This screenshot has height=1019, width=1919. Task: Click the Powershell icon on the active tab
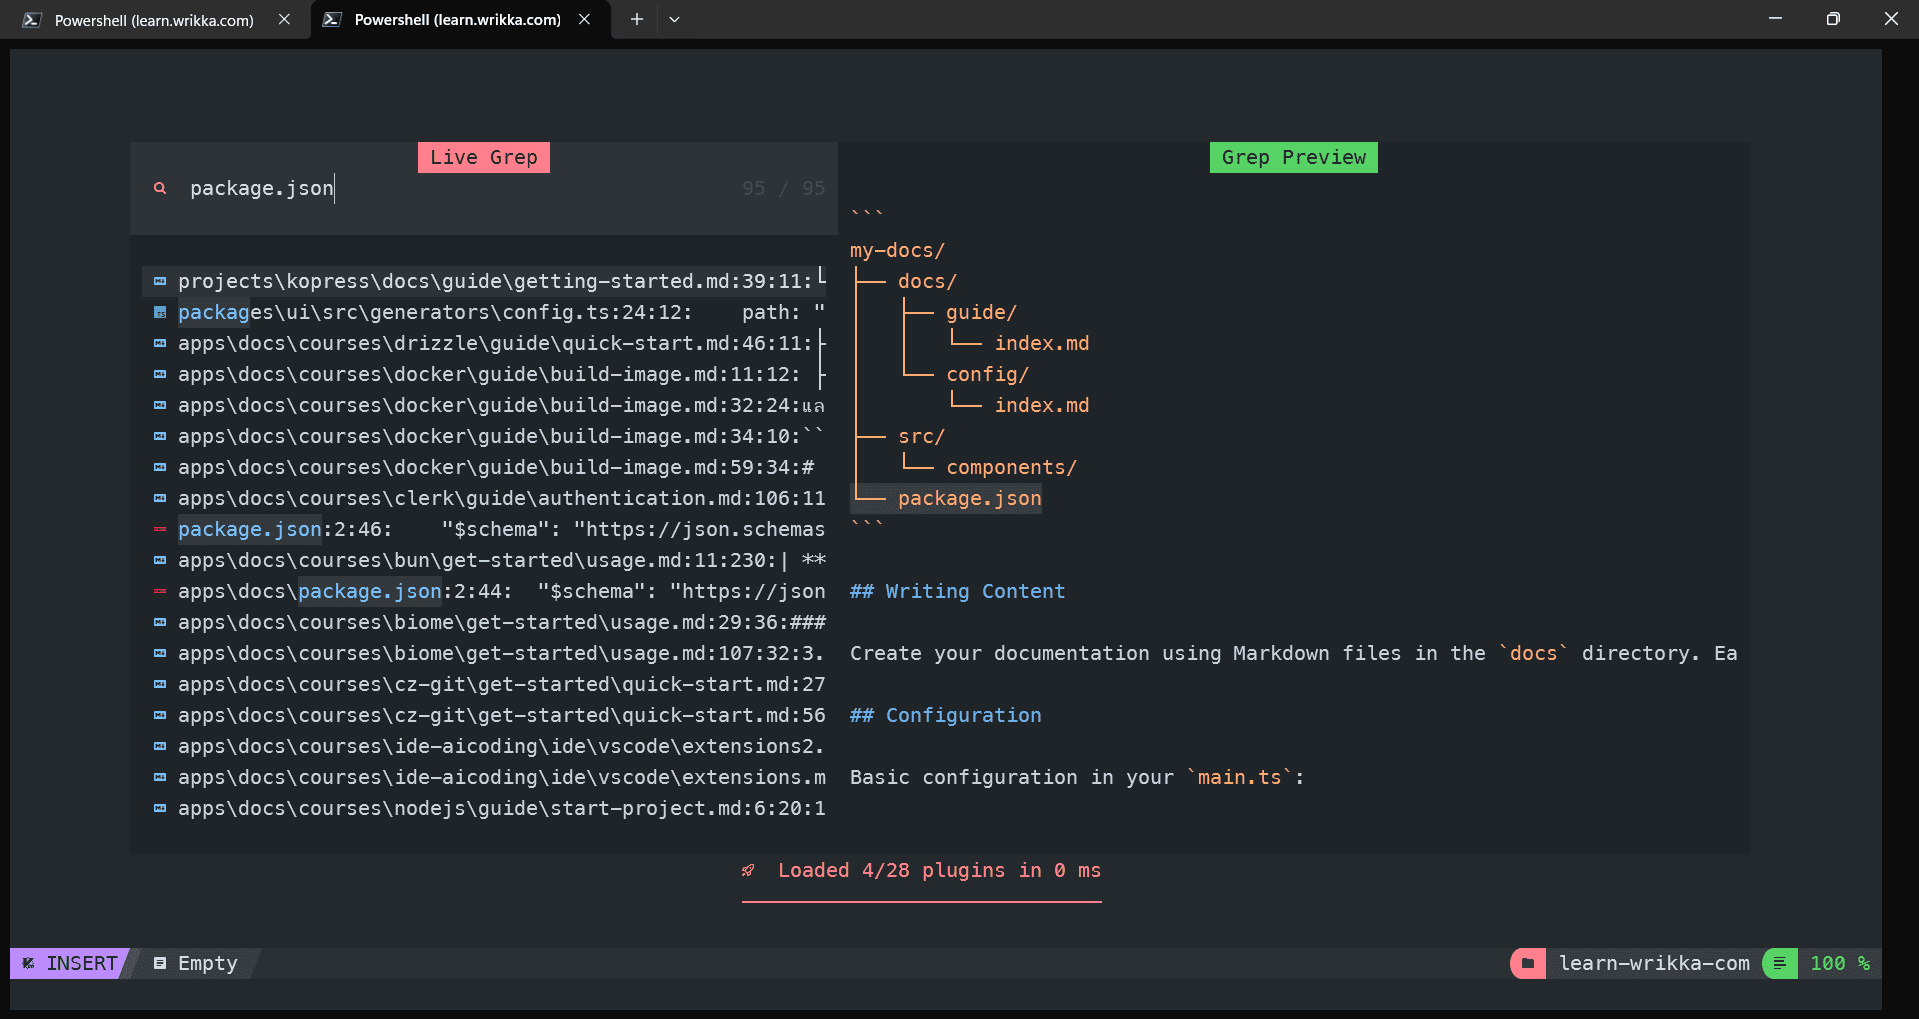point(332,20)
